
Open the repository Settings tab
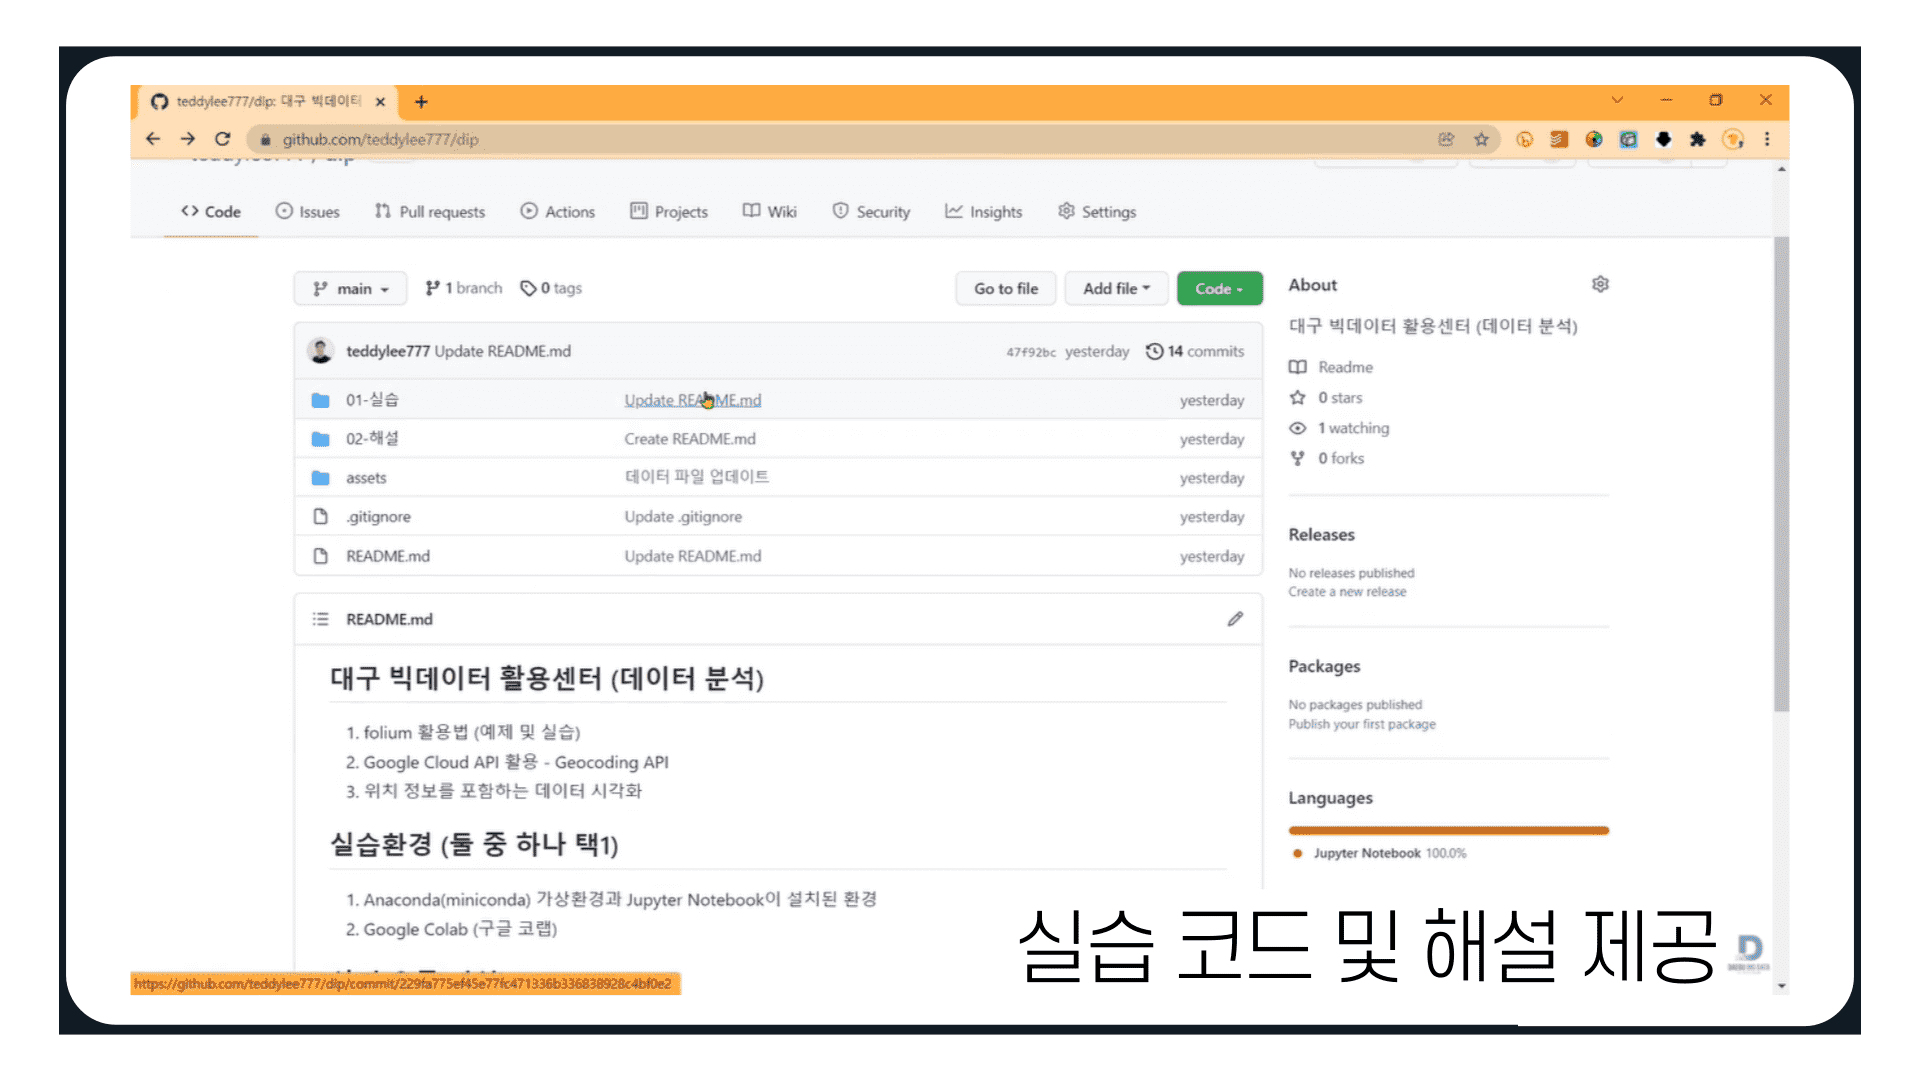[1097, 212]
